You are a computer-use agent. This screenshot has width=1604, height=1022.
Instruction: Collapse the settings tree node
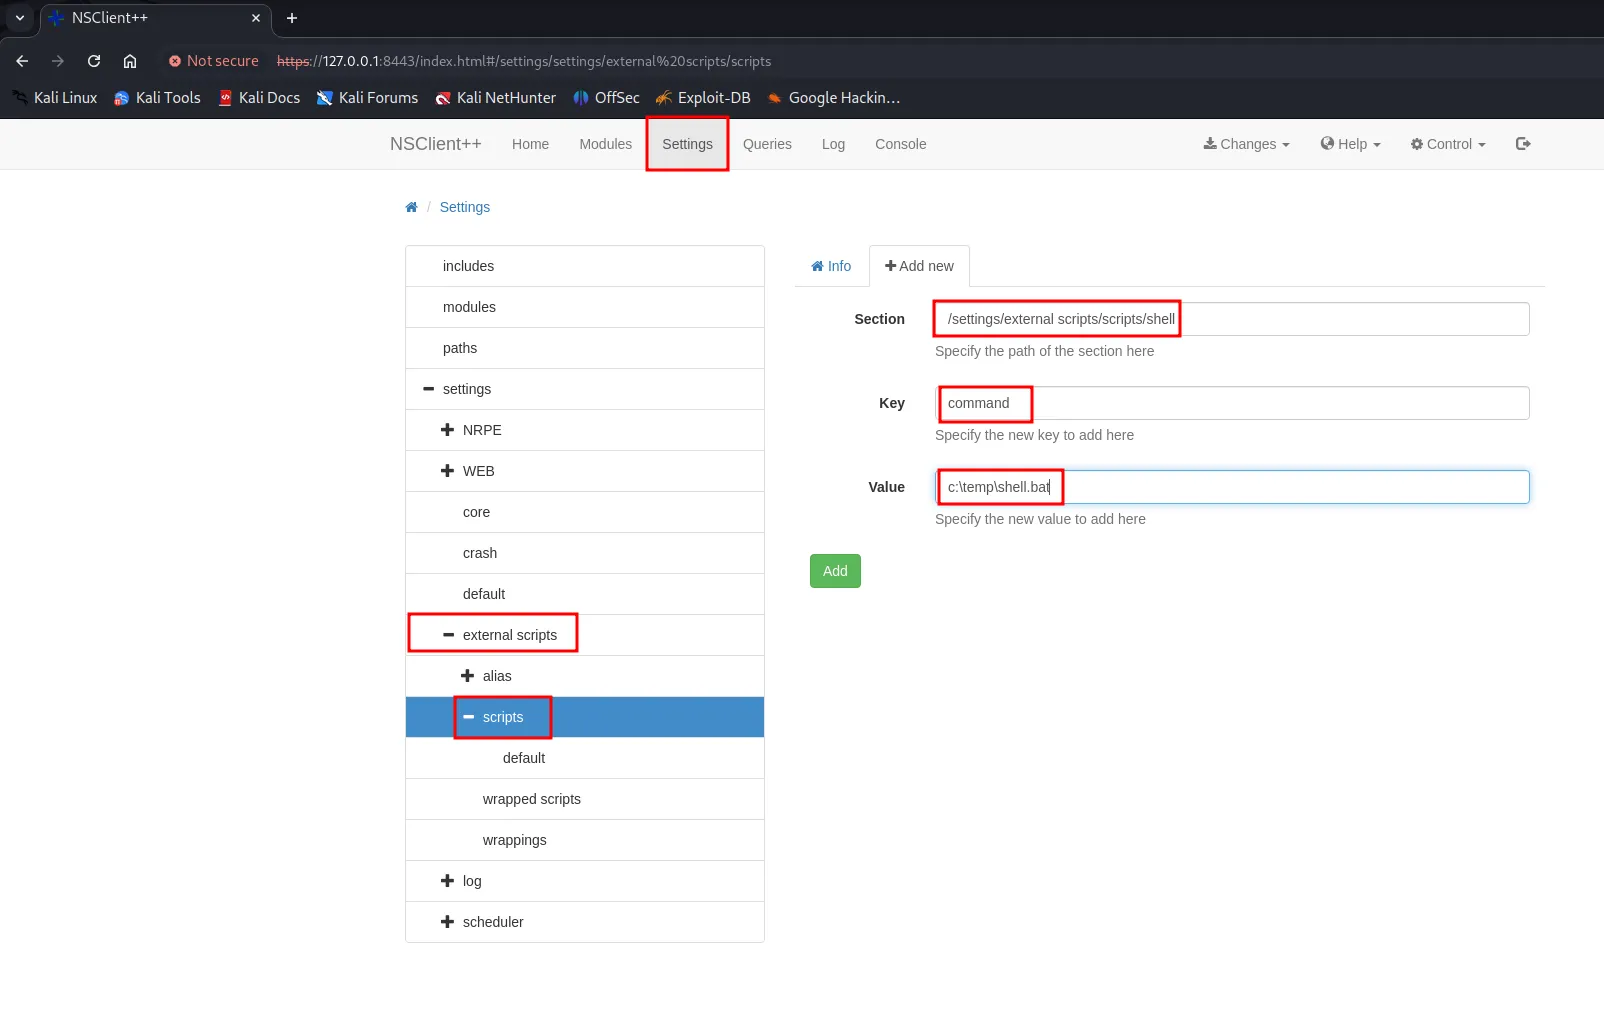pos(429,389)
